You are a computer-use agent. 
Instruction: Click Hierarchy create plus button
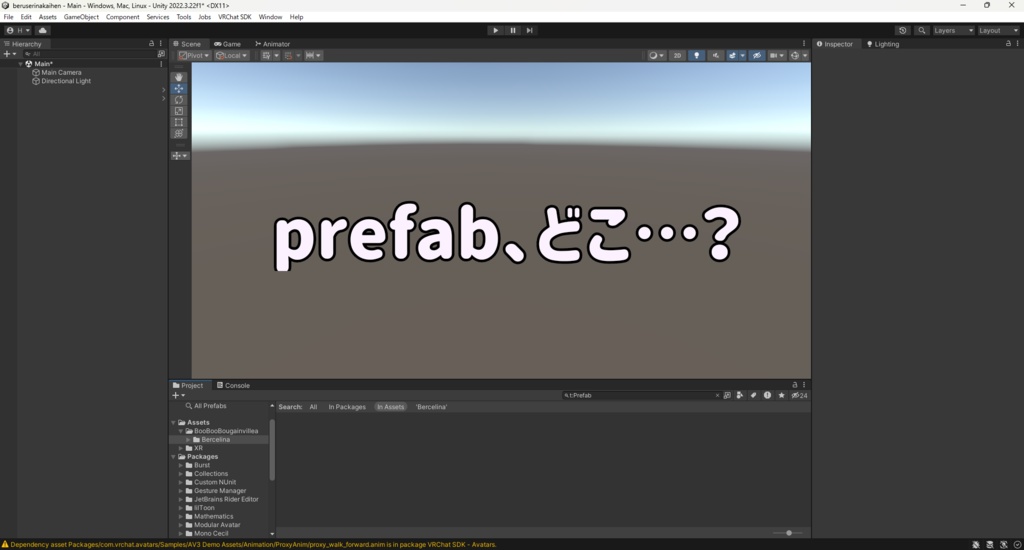(x=9, y=54)
